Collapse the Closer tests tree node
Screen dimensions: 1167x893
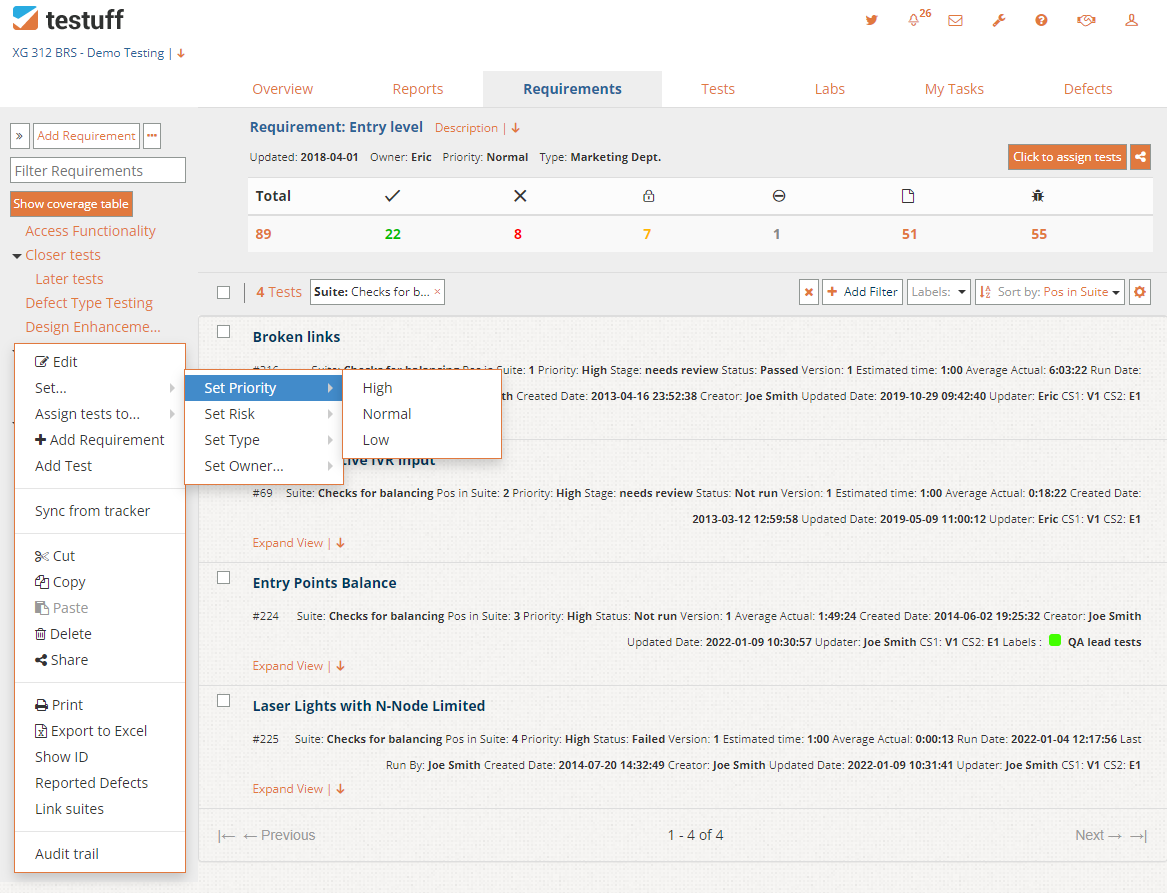pyautogui.click(x=16, y=256)
